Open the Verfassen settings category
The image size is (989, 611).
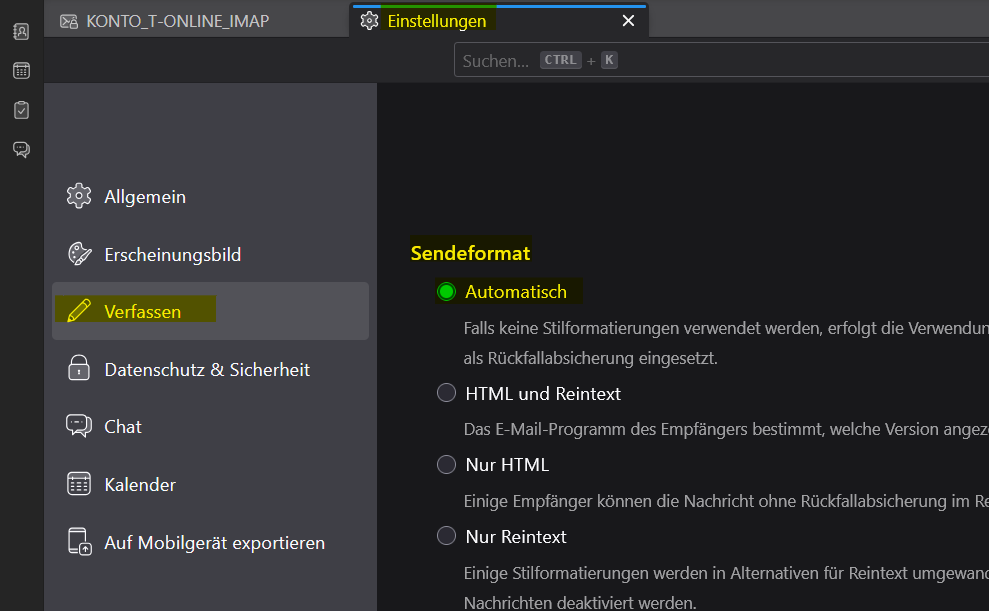tap(143, 312)
